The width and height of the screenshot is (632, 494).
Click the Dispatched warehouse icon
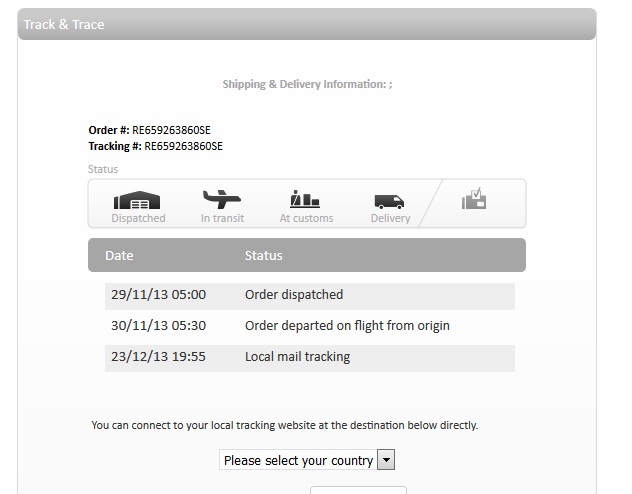[138, 199]
